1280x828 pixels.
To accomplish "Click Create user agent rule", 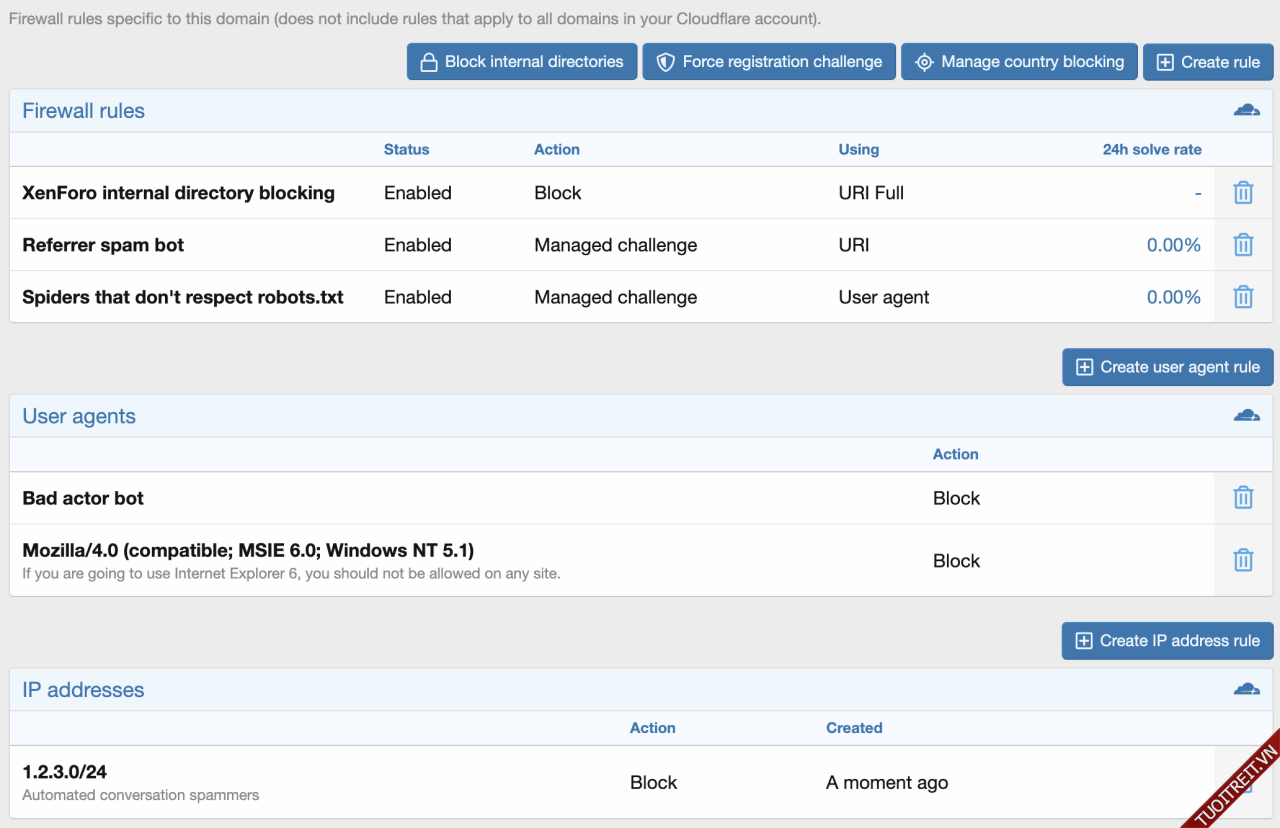I will pos(1167,367).
